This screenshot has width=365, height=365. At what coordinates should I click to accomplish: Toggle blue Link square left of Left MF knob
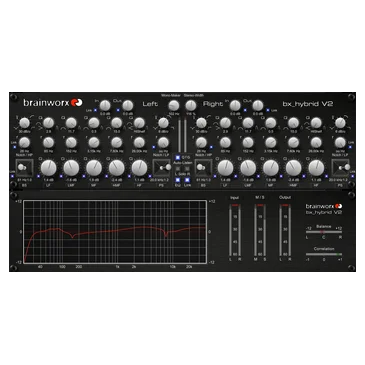[84, 176]
